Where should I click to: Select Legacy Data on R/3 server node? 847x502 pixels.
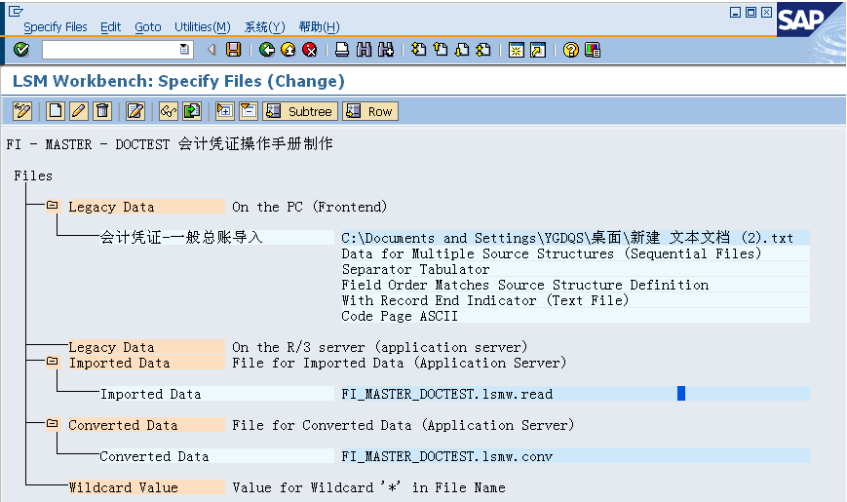[146, 347]
